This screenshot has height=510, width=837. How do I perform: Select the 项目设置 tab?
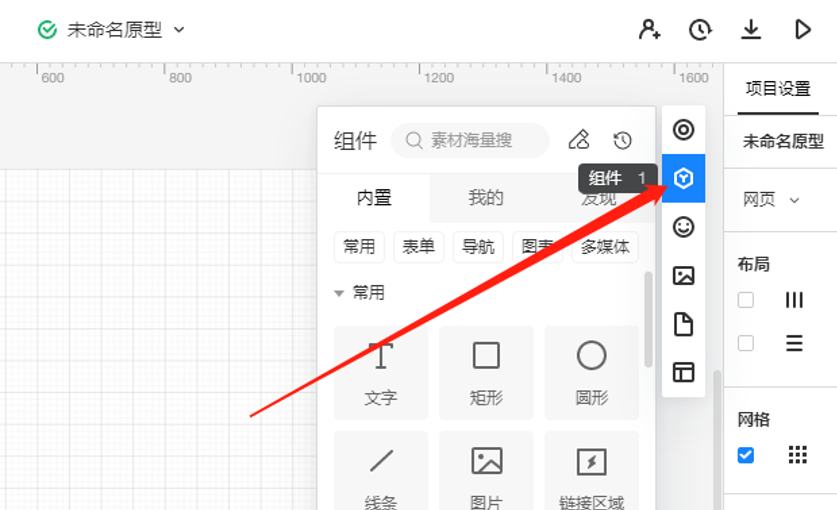(x=778, y=88)
